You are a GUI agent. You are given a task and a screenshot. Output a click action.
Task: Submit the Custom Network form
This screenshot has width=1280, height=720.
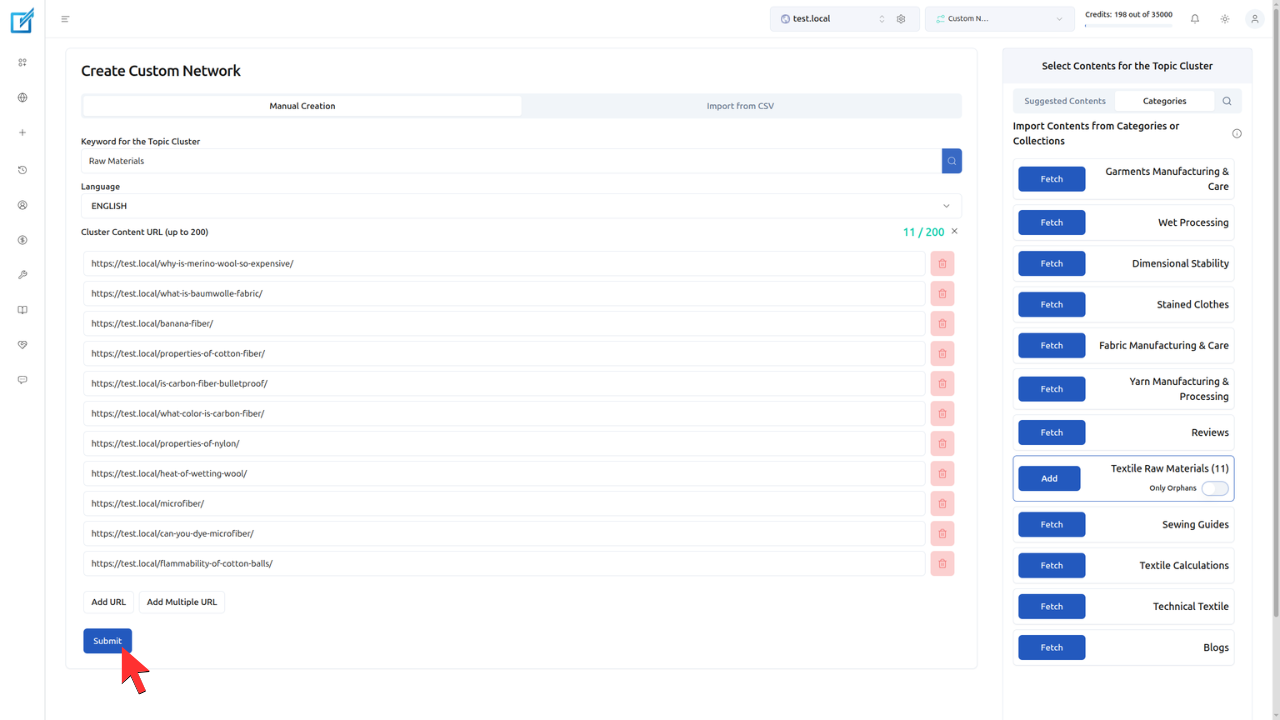click(x=107, y=641)
